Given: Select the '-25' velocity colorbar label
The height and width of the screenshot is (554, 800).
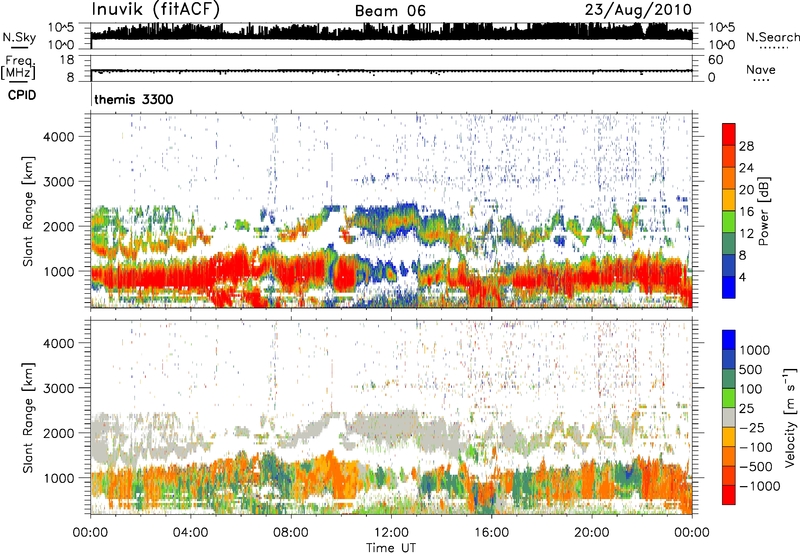Looking at the screenshot, I should [x=751, y=427].
